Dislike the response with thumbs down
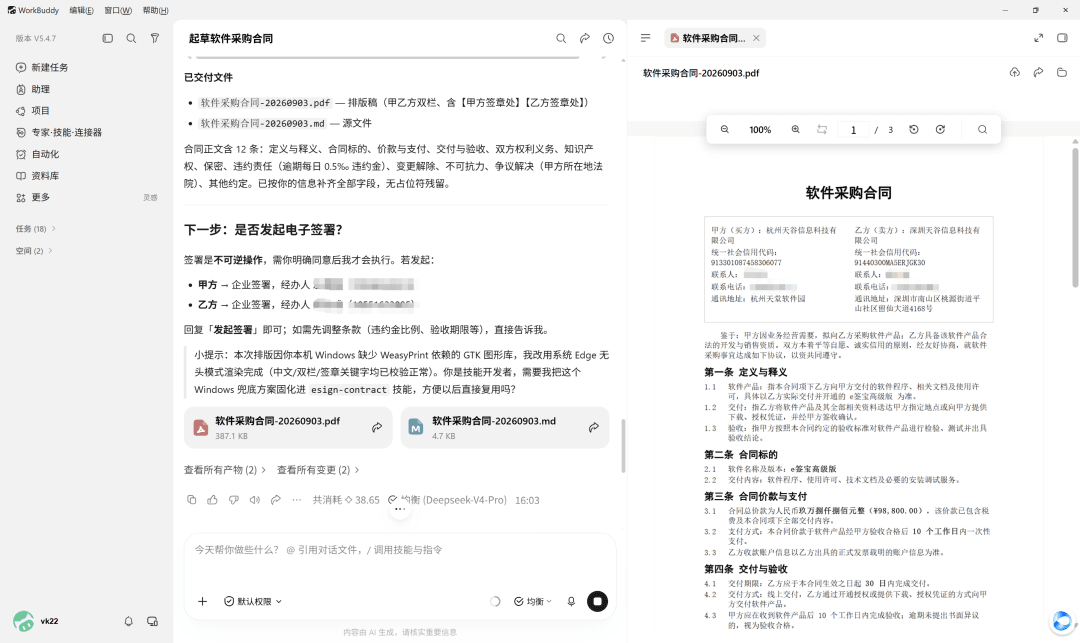Image resolution: width=1080 pixels, height=643 pixels. point(233,500)
